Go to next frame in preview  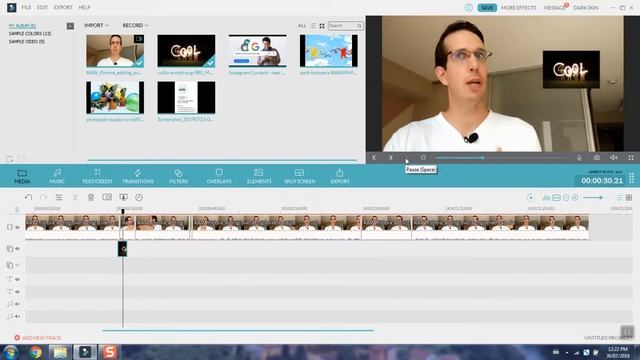tap(391, 158)
